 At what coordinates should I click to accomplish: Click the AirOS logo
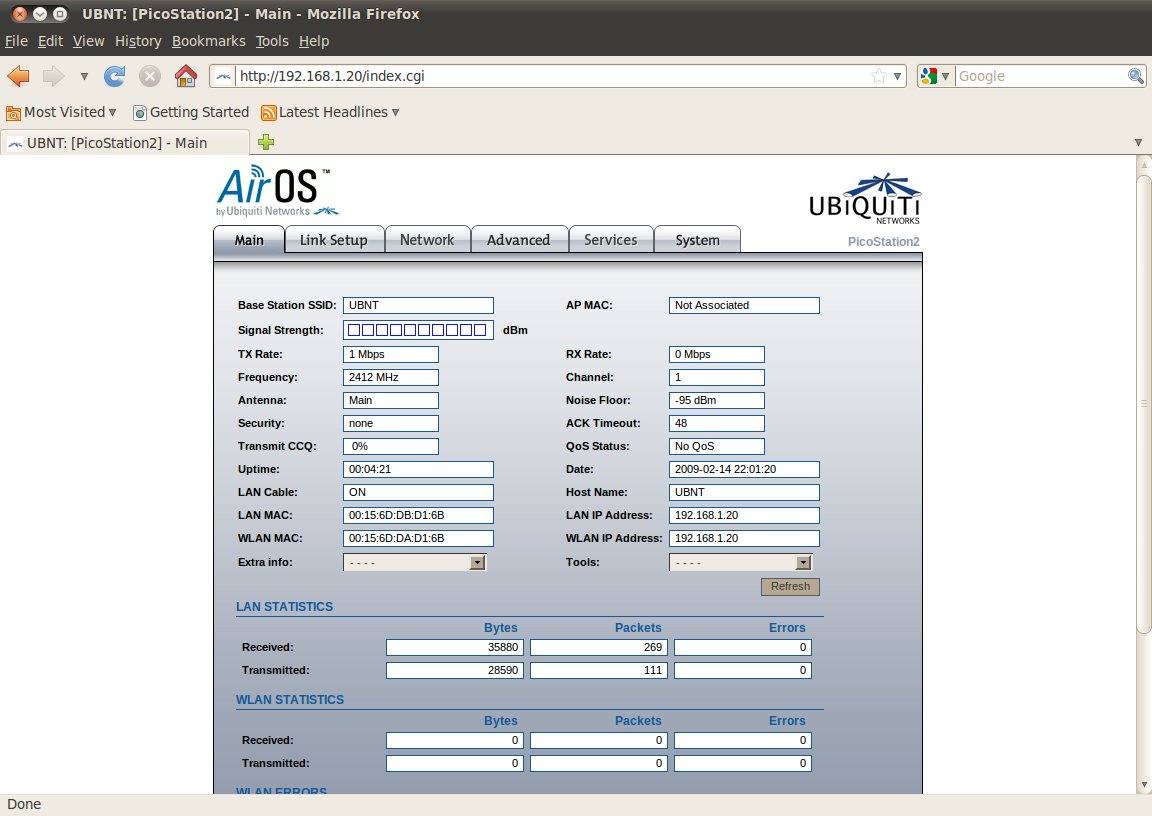tap(268, 190)
